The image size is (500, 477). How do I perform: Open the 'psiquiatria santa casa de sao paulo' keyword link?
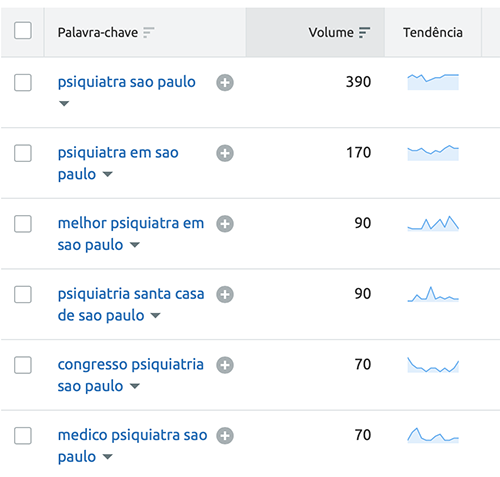pyautogui.click(x=131, y=305)
